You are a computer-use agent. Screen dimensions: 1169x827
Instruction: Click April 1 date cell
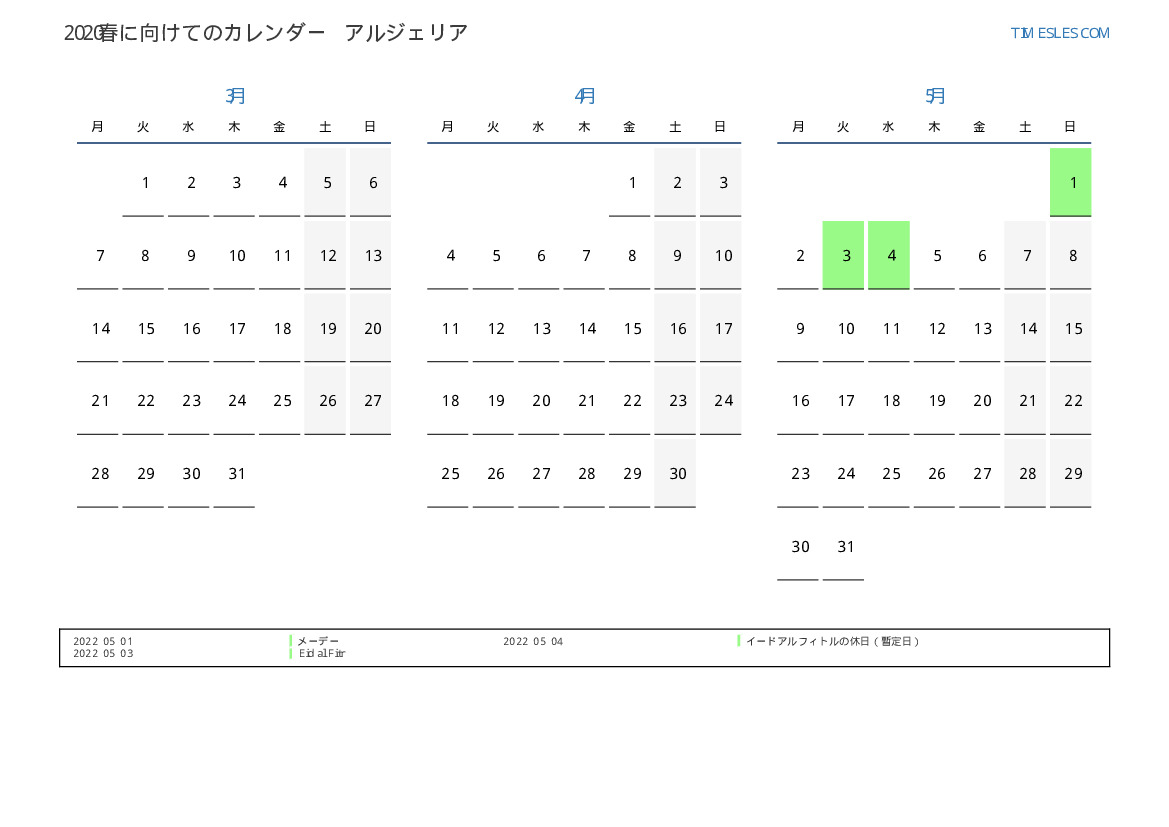pyautogui.click(x=630, y=183)
